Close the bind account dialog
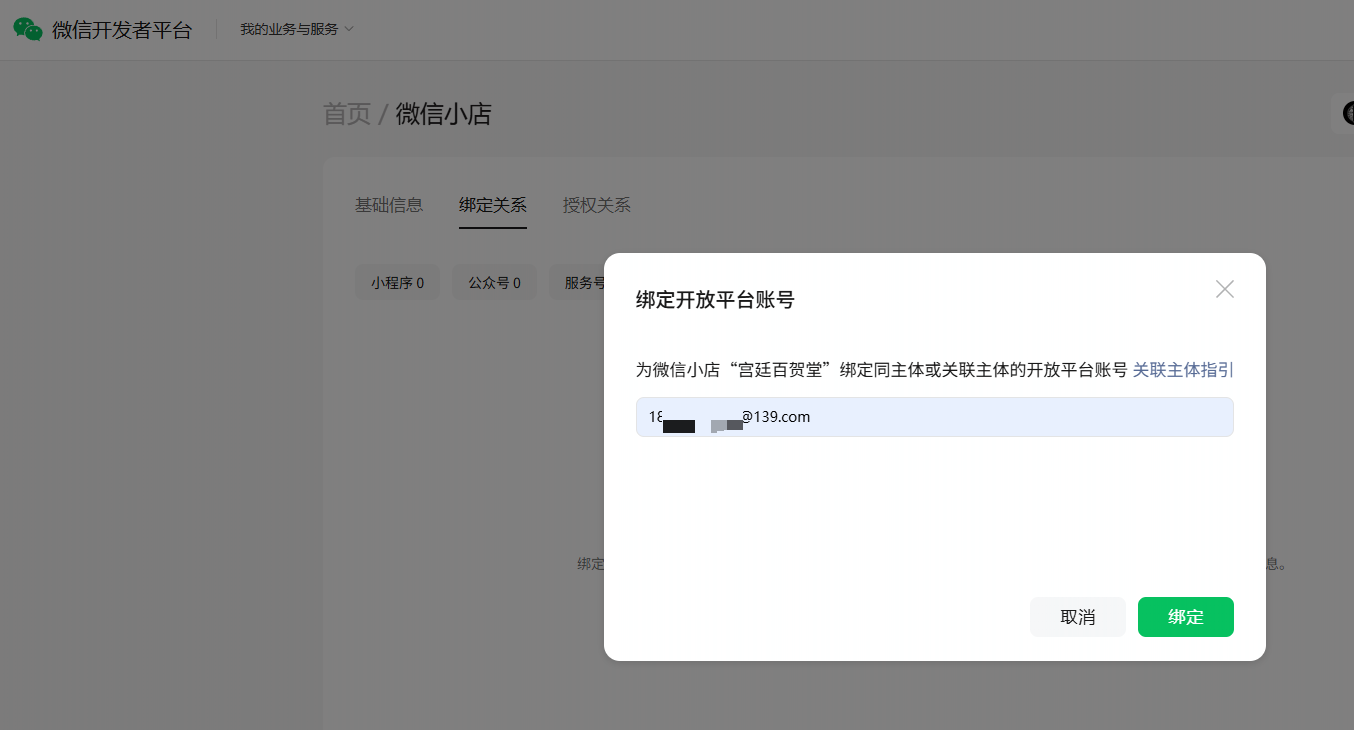Viewport: 1354px width, 730px height. (x=1224, y=289)
